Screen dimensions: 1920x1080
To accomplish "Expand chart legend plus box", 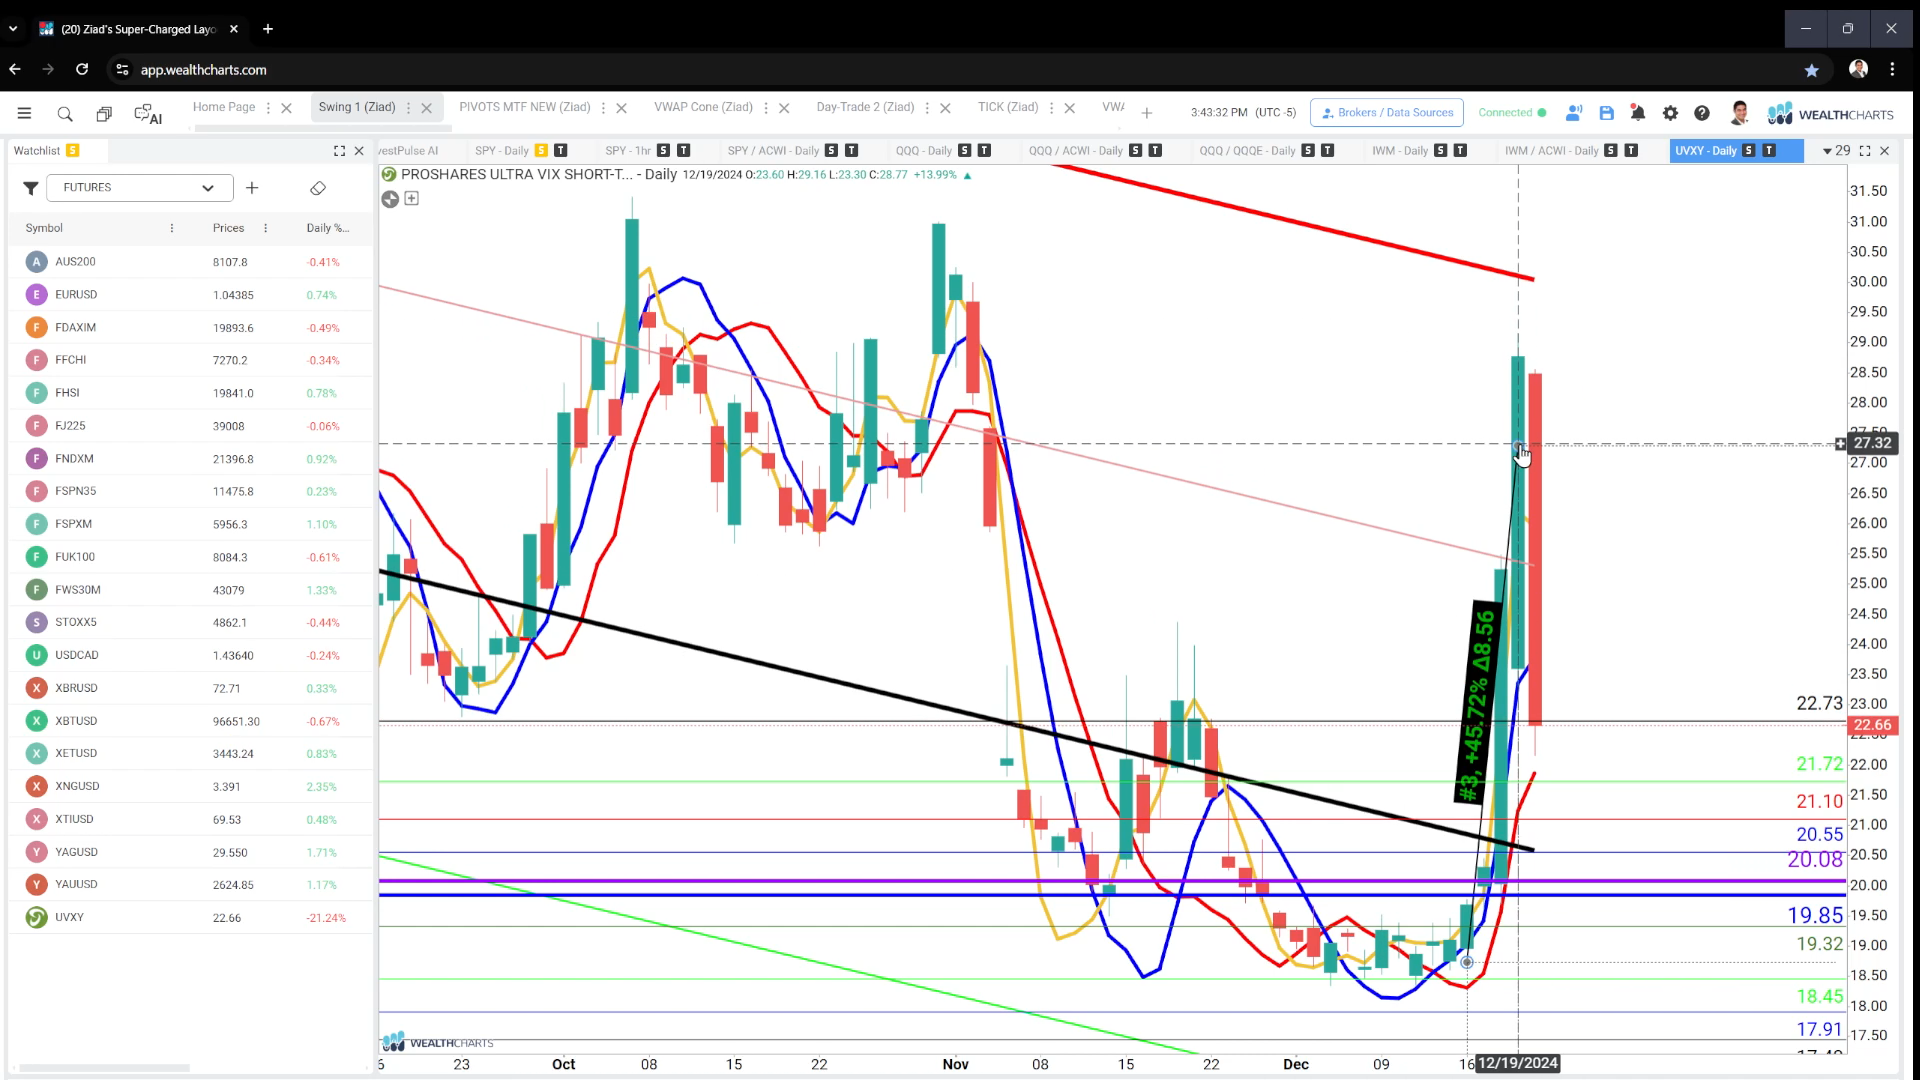I will pyautogui.click(x=411, y=198).
